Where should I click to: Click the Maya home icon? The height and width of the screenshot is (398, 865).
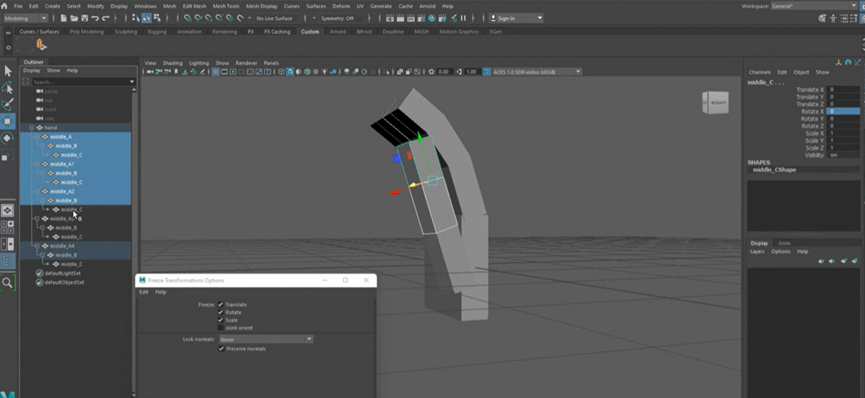(x=4, y=6)
